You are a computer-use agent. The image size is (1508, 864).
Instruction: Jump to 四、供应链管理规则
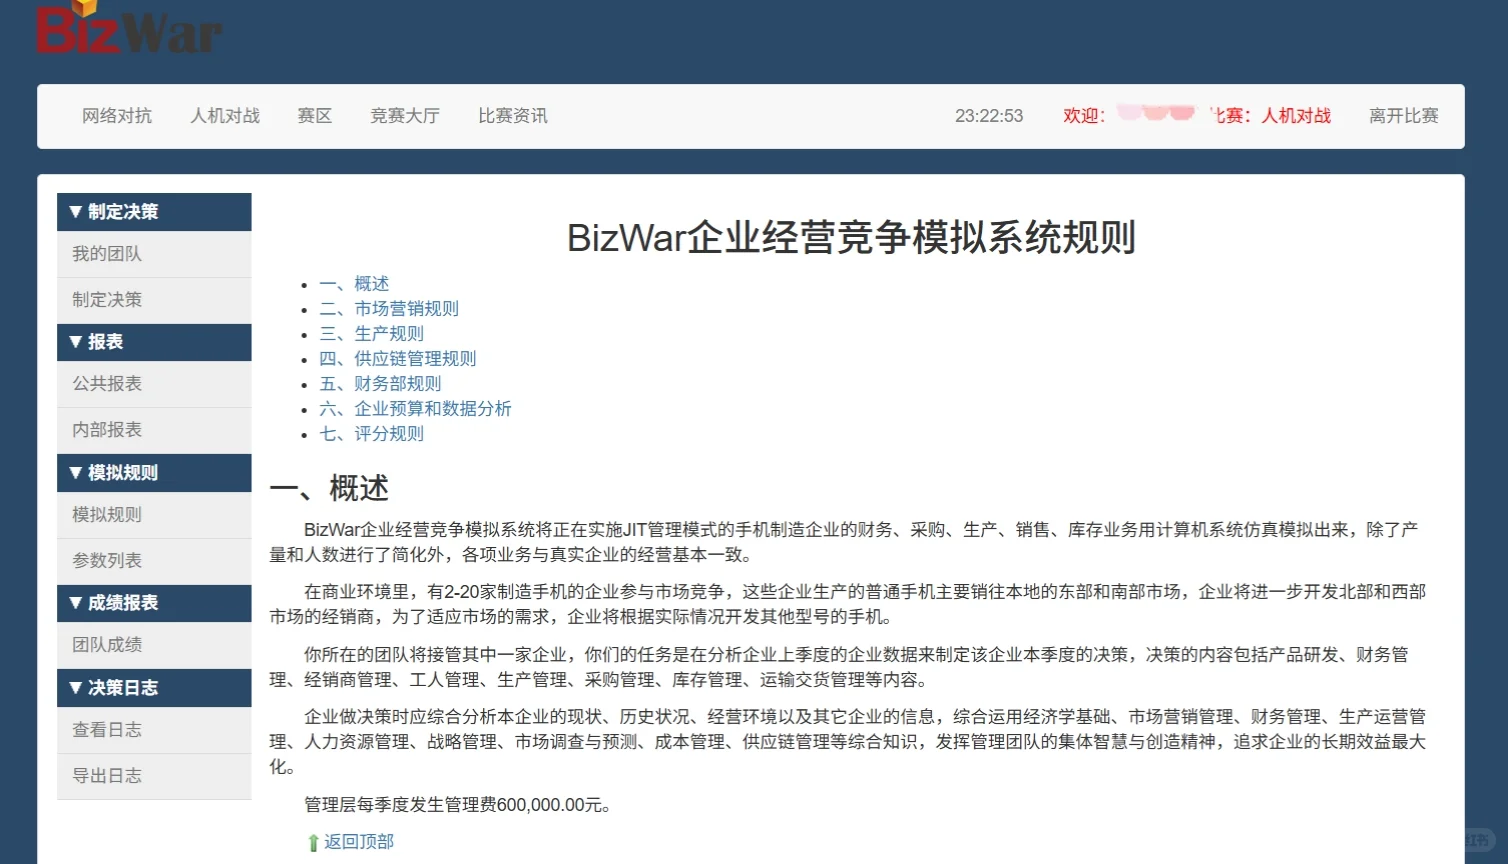click(x=398, y=359)
